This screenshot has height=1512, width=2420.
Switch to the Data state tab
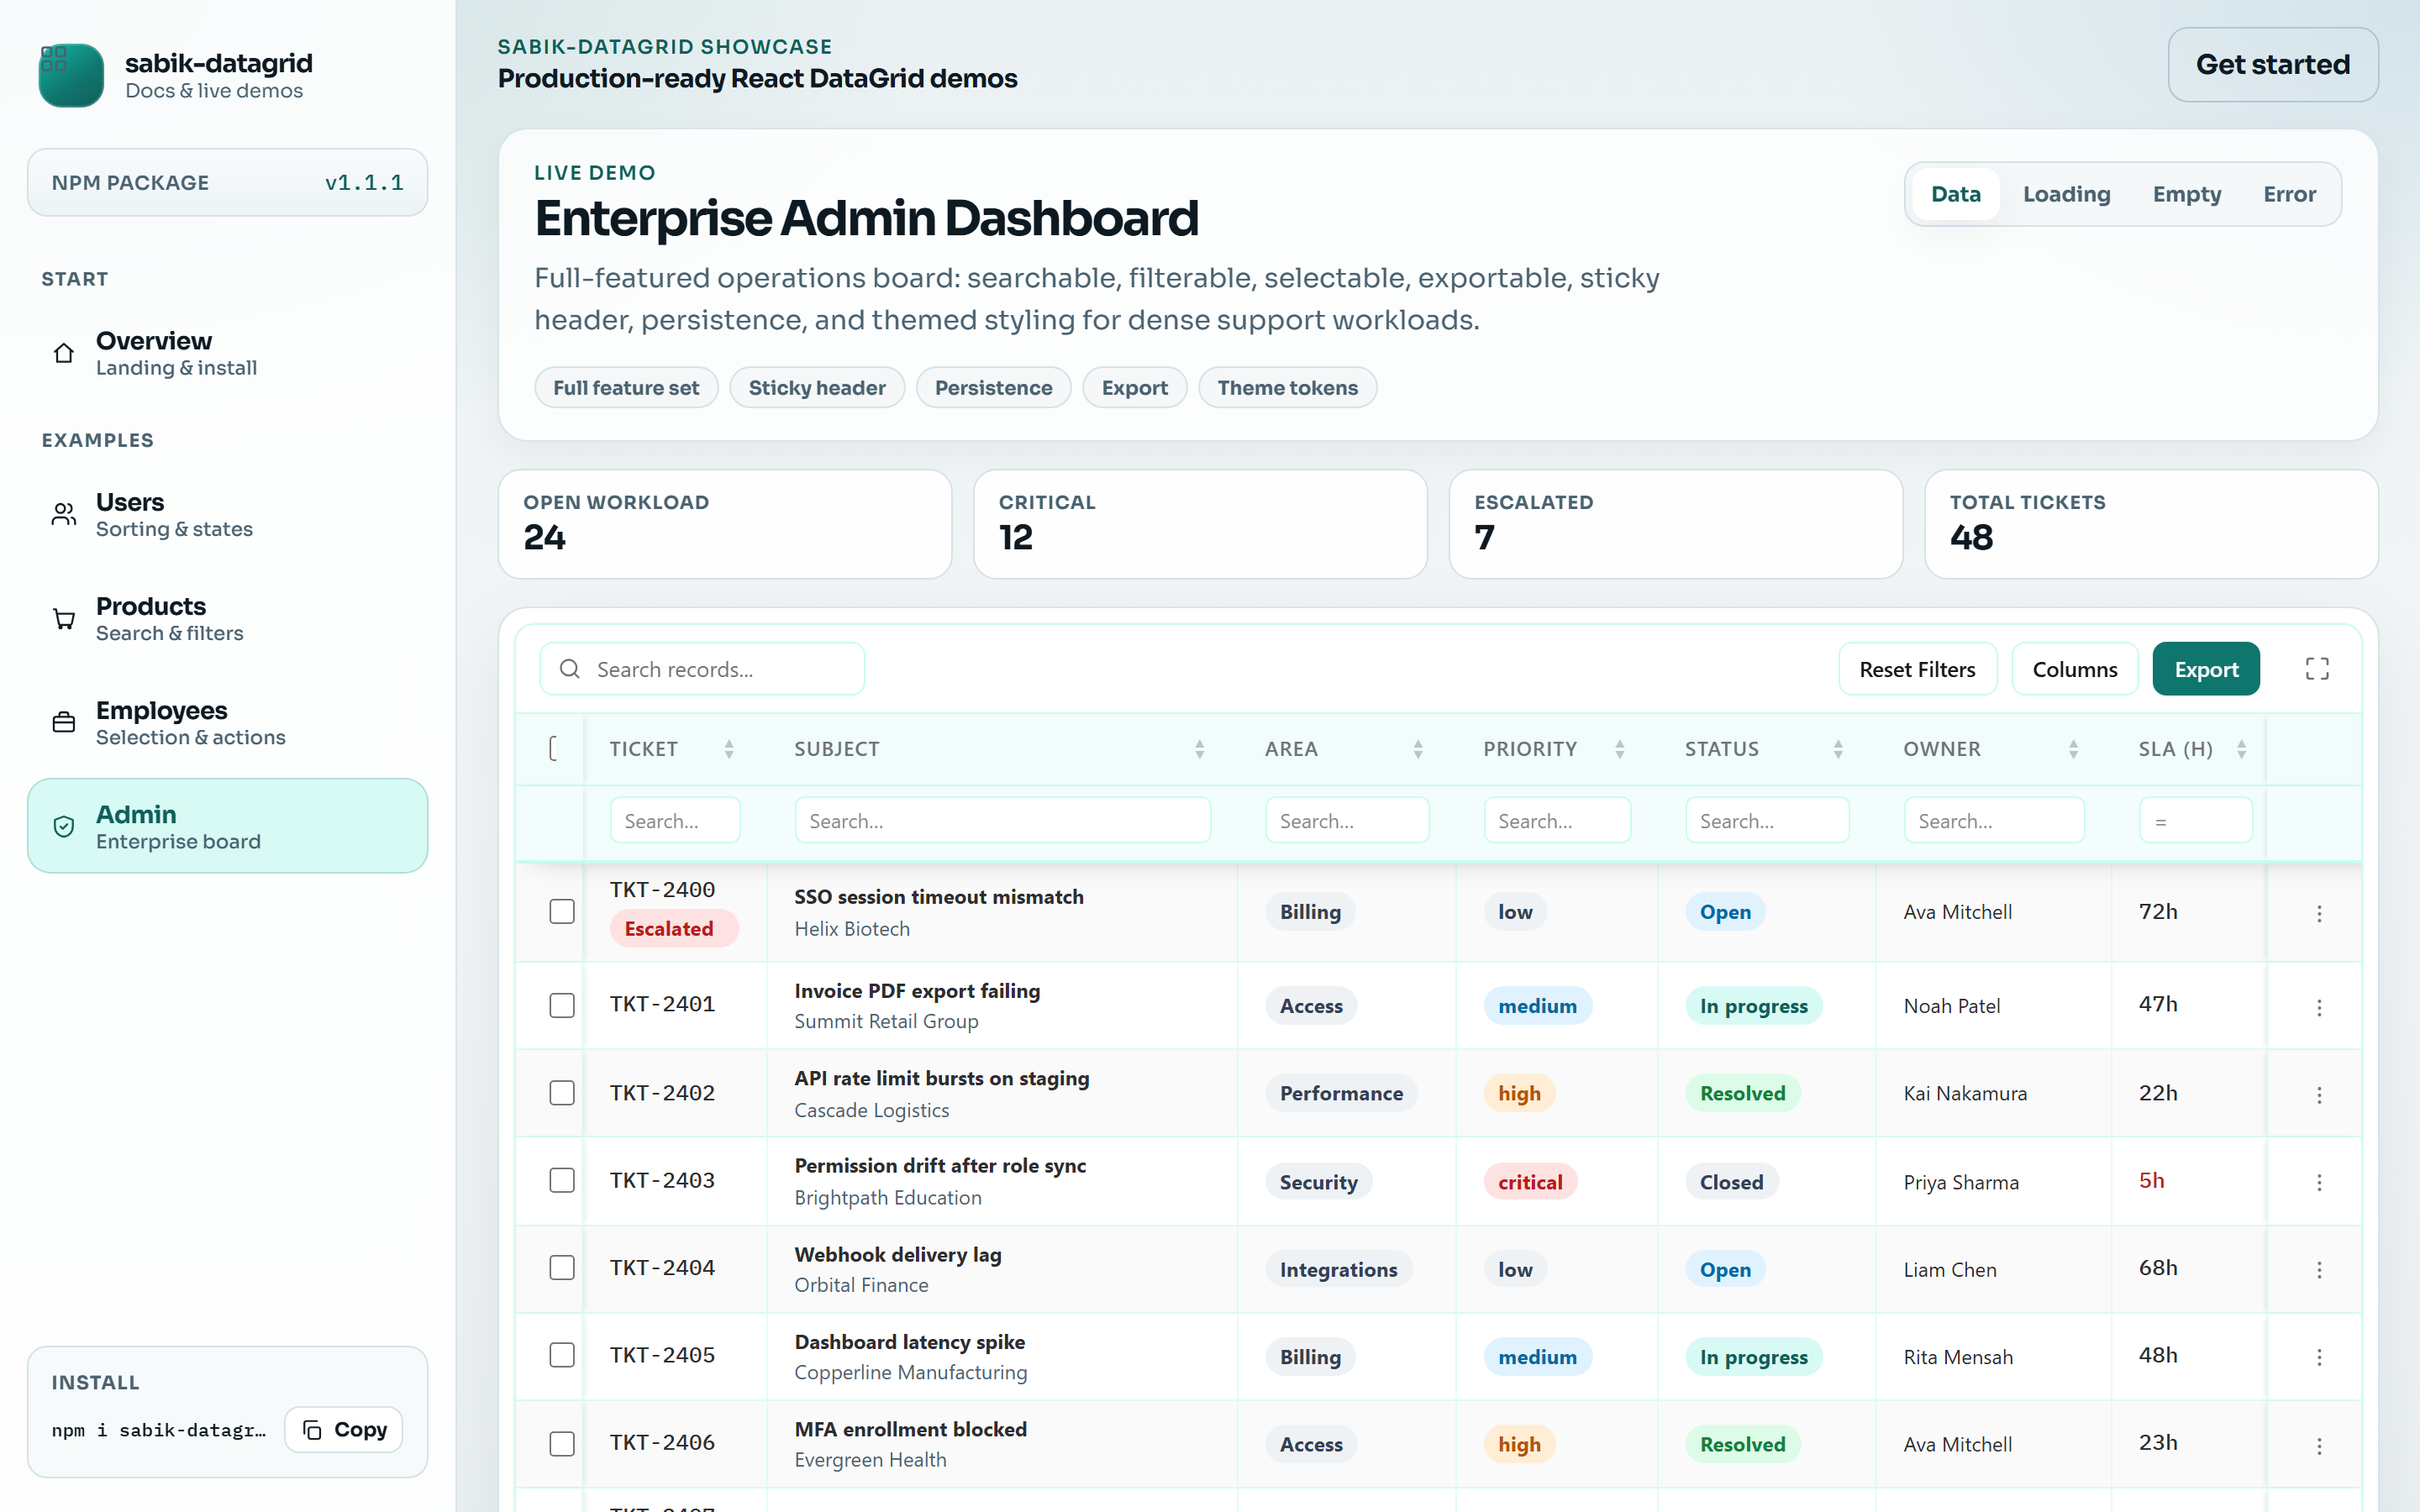1955,194
